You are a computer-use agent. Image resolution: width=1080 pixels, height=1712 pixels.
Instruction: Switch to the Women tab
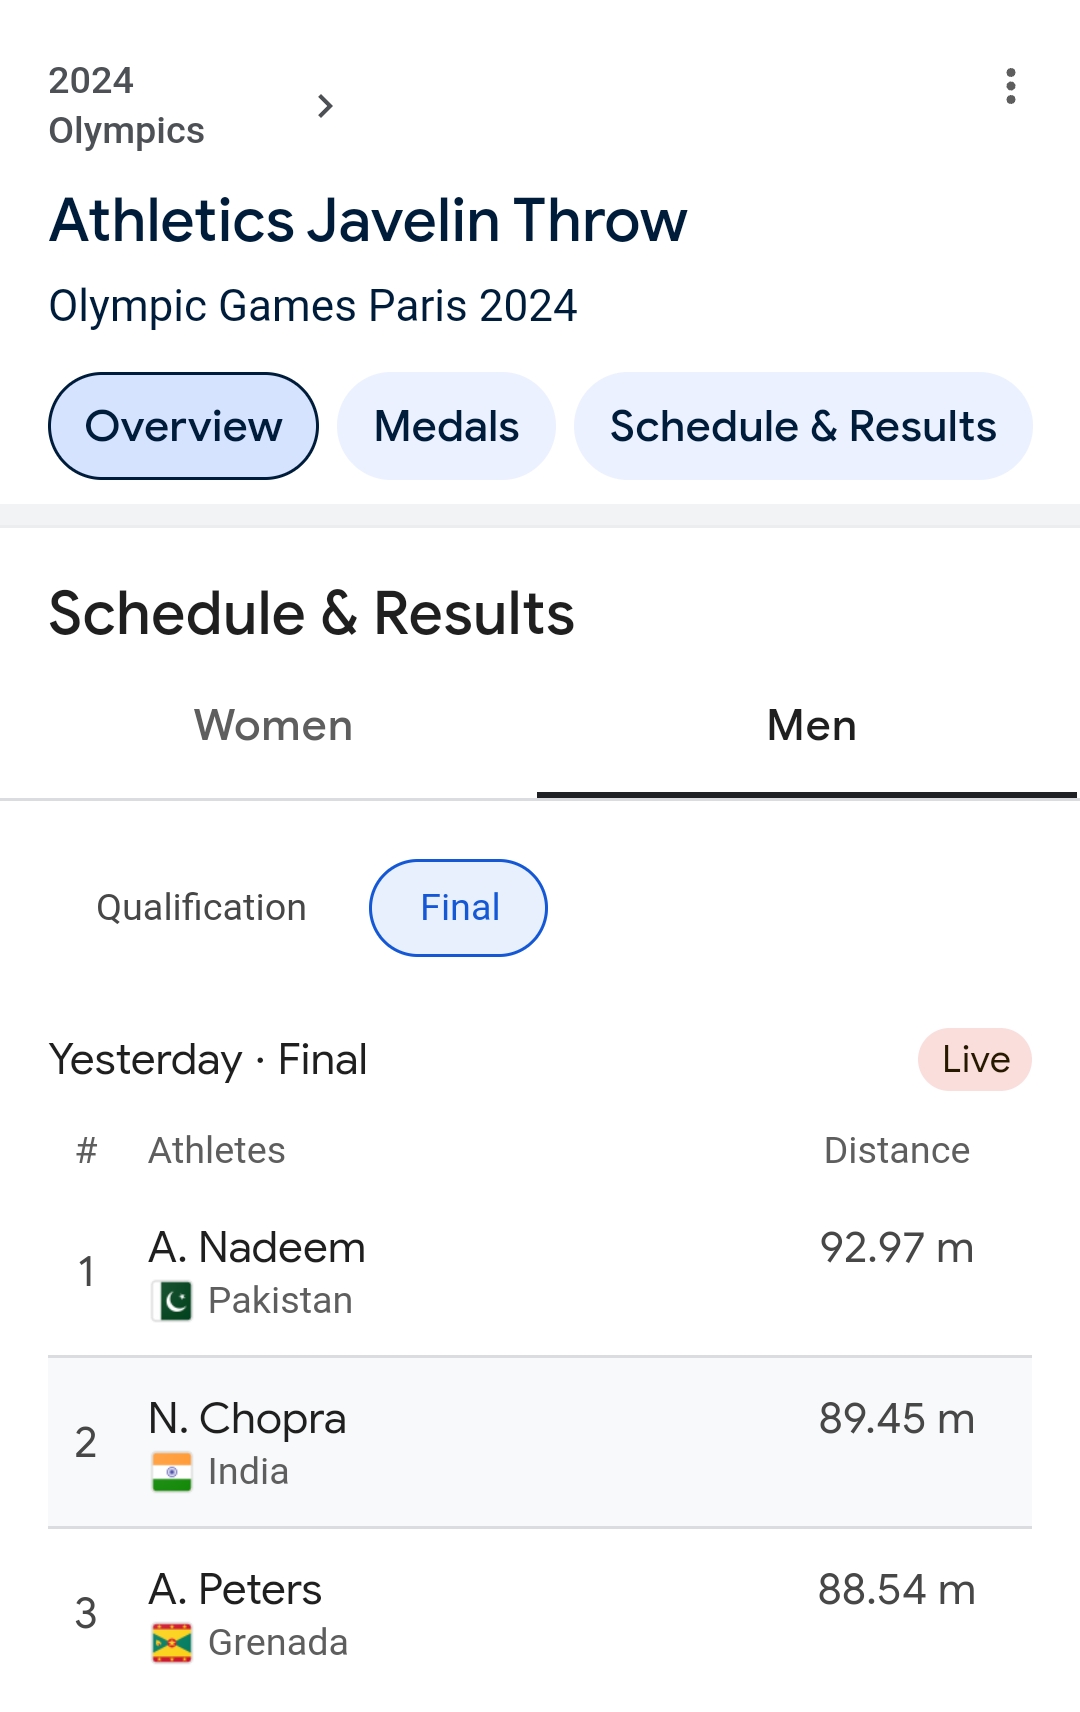pyautogui.click(x=273, y=726)
